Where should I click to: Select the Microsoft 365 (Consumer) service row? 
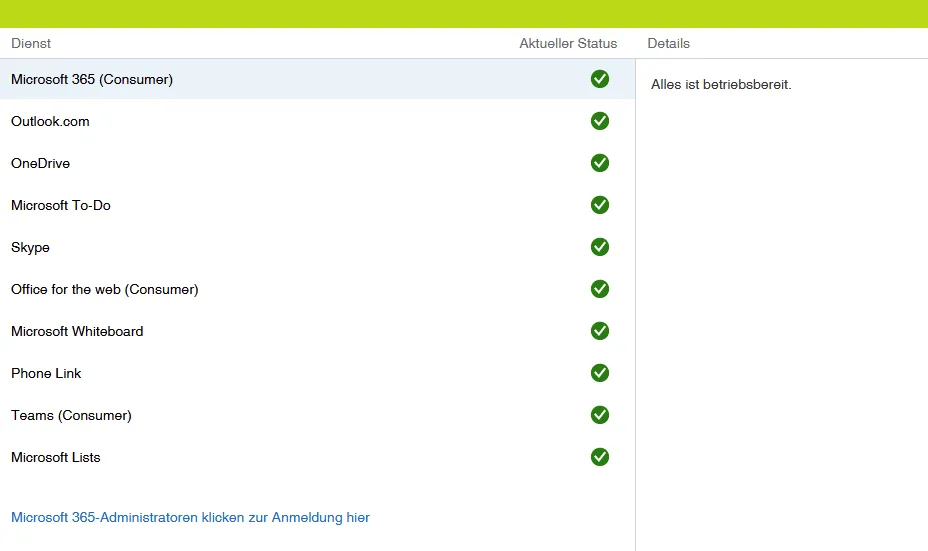317,79
